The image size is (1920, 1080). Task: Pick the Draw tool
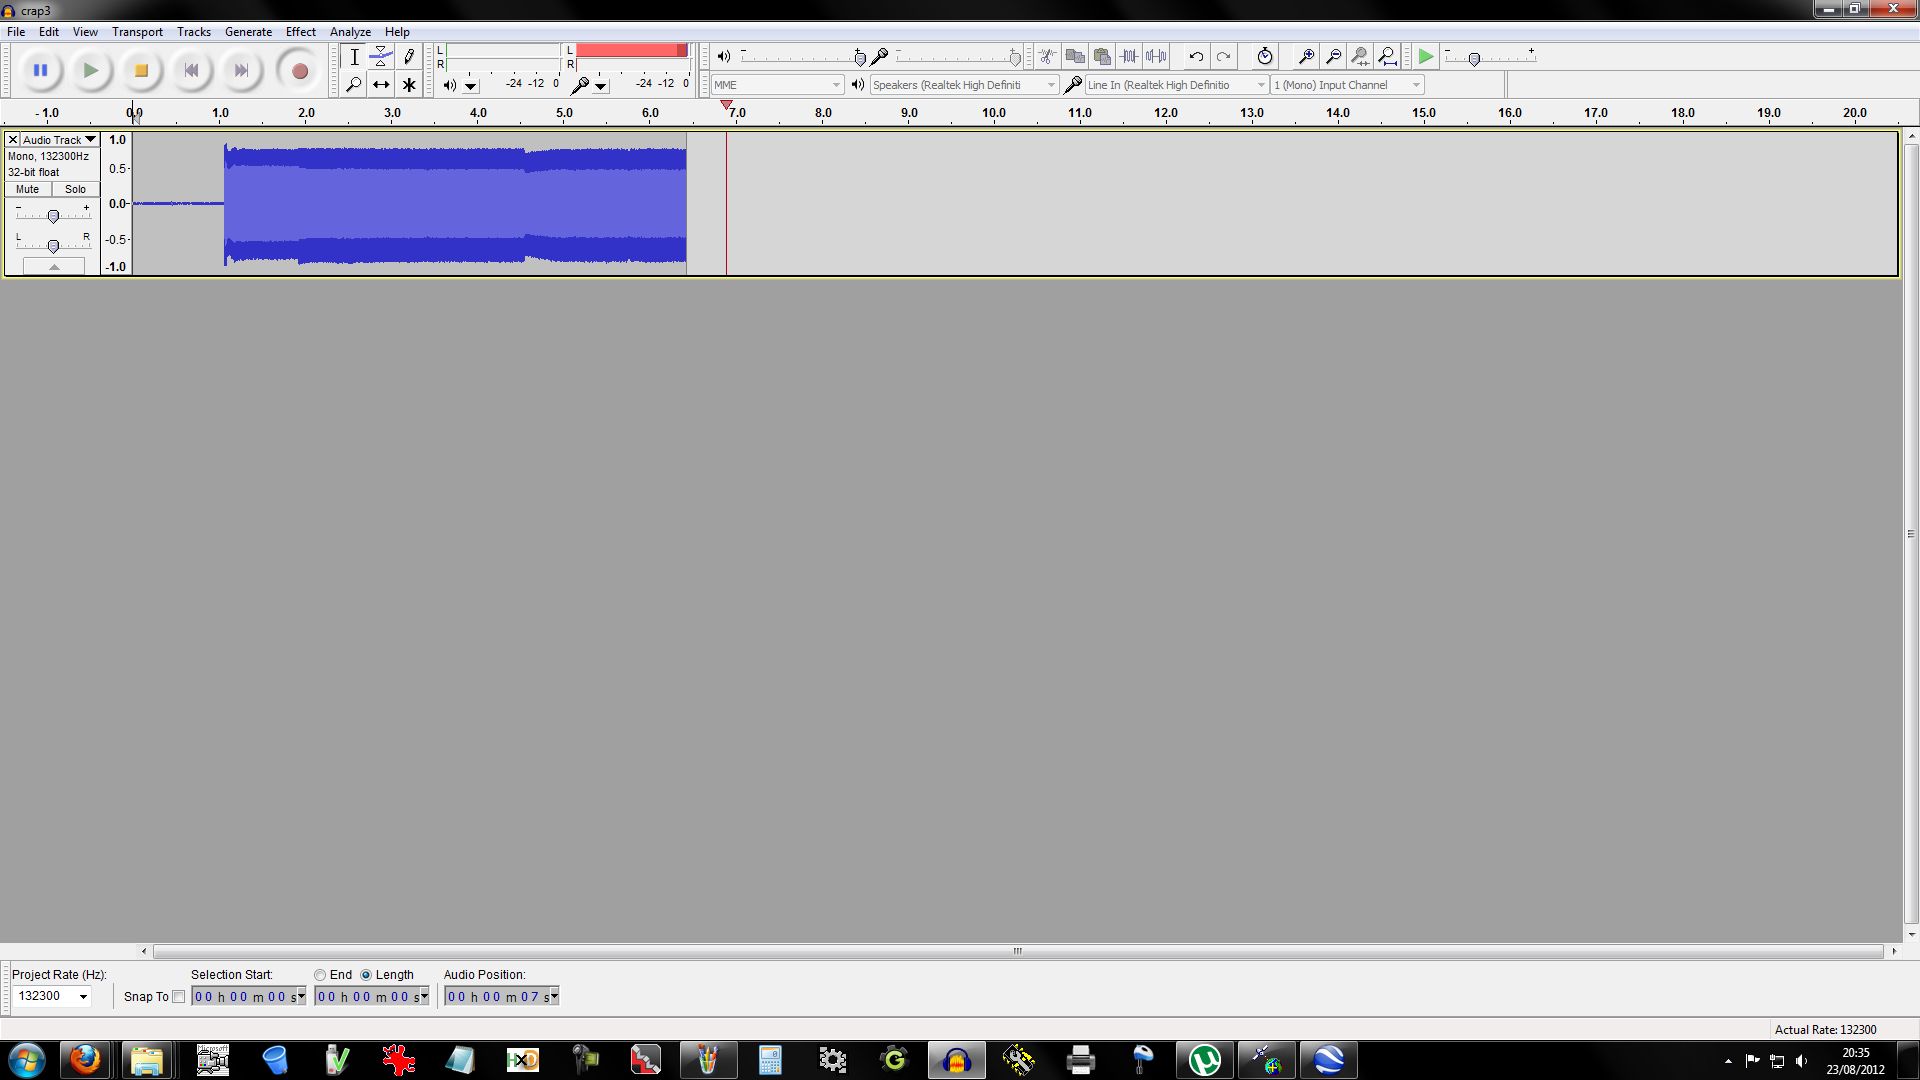pyautogui.click(x=409, y=57)
